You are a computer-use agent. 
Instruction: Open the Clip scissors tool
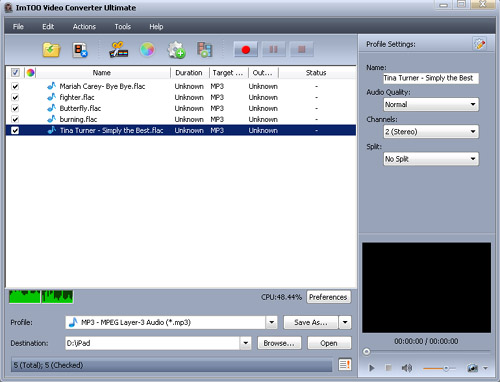pyautogui.click(x=118, y=50)
